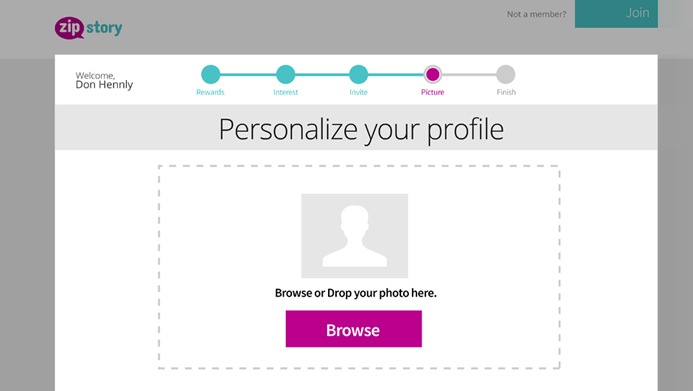Jump to the Finish step label
The image size is (693, 391).
click(506, 92)
